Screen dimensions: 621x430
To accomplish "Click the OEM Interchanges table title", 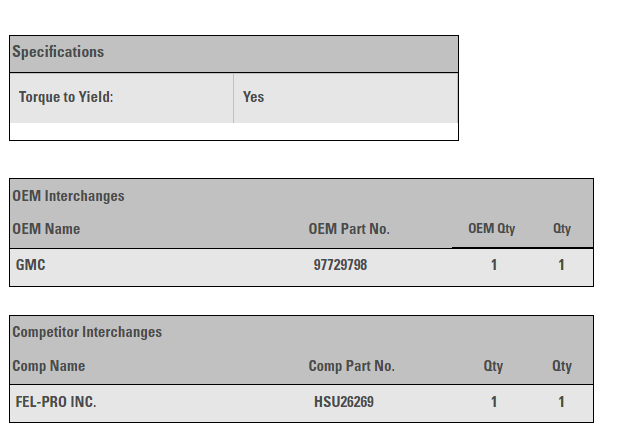I will click(x=68, y=196).
